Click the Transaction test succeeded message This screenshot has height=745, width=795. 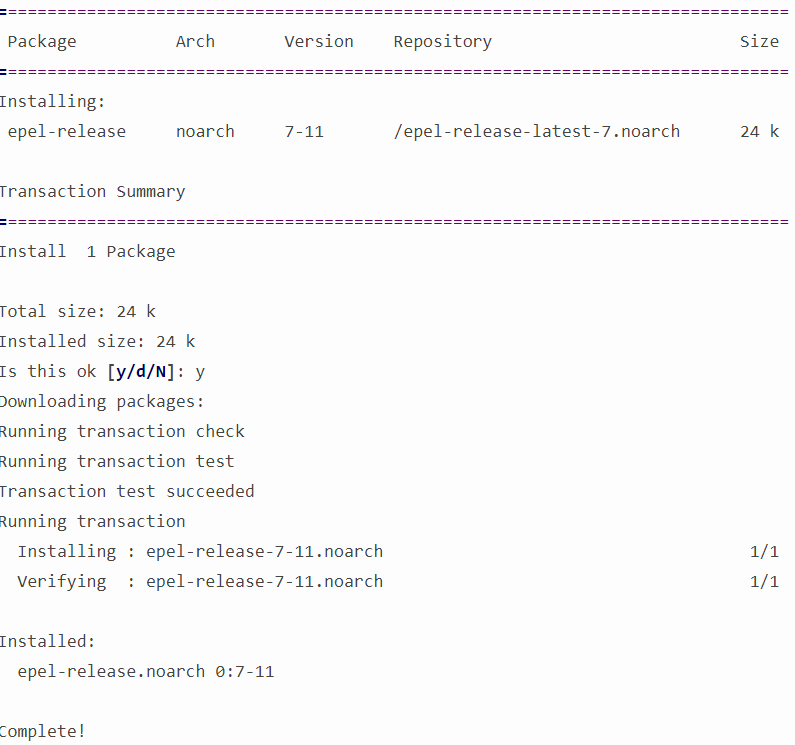tap(127, 492)
